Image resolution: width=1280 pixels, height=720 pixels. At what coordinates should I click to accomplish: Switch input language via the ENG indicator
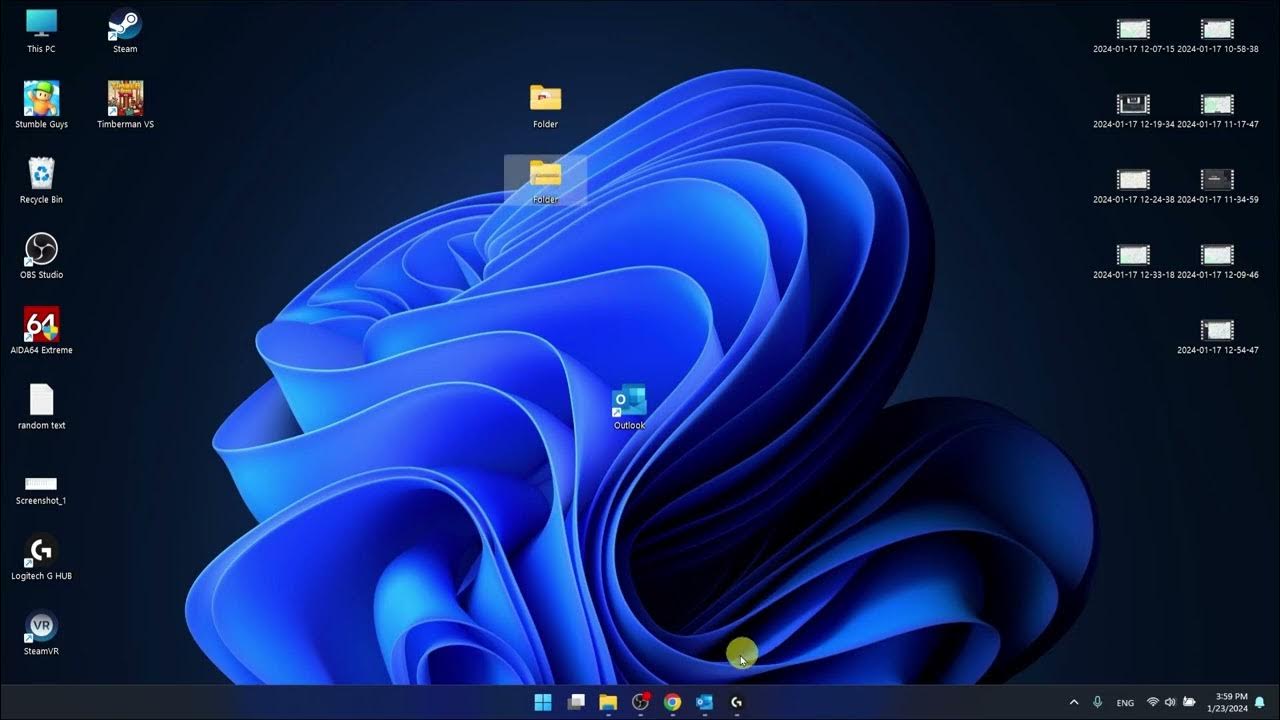click(1125, 702)
